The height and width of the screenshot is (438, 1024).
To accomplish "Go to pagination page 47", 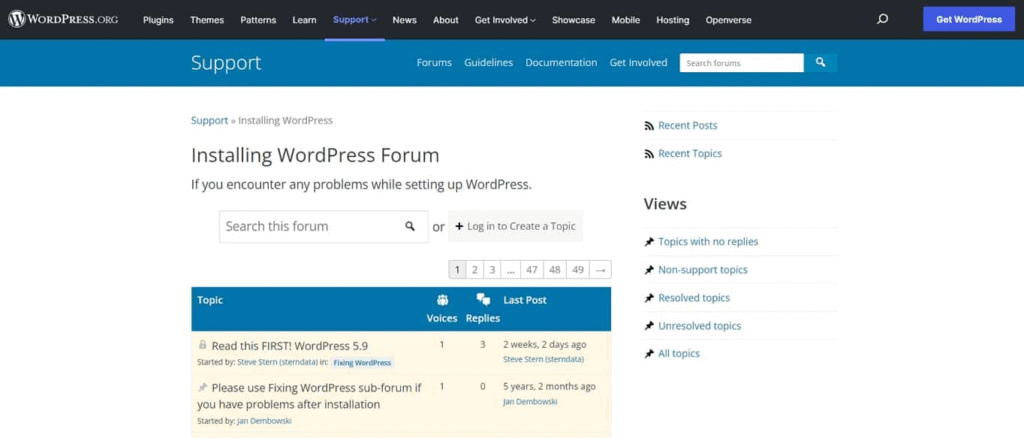I will tap(532, 270).
